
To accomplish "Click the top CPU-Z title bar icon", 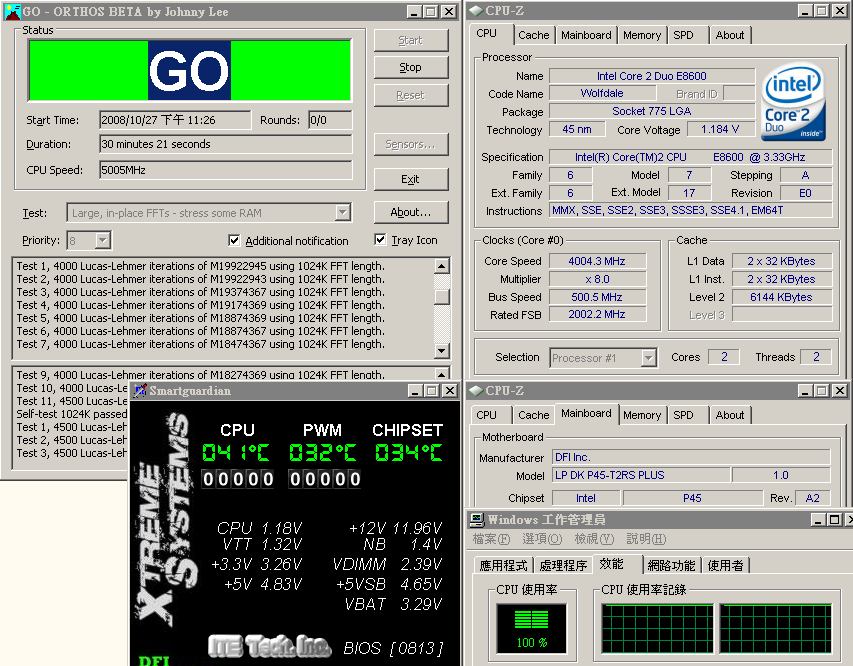I will [475, 10].
